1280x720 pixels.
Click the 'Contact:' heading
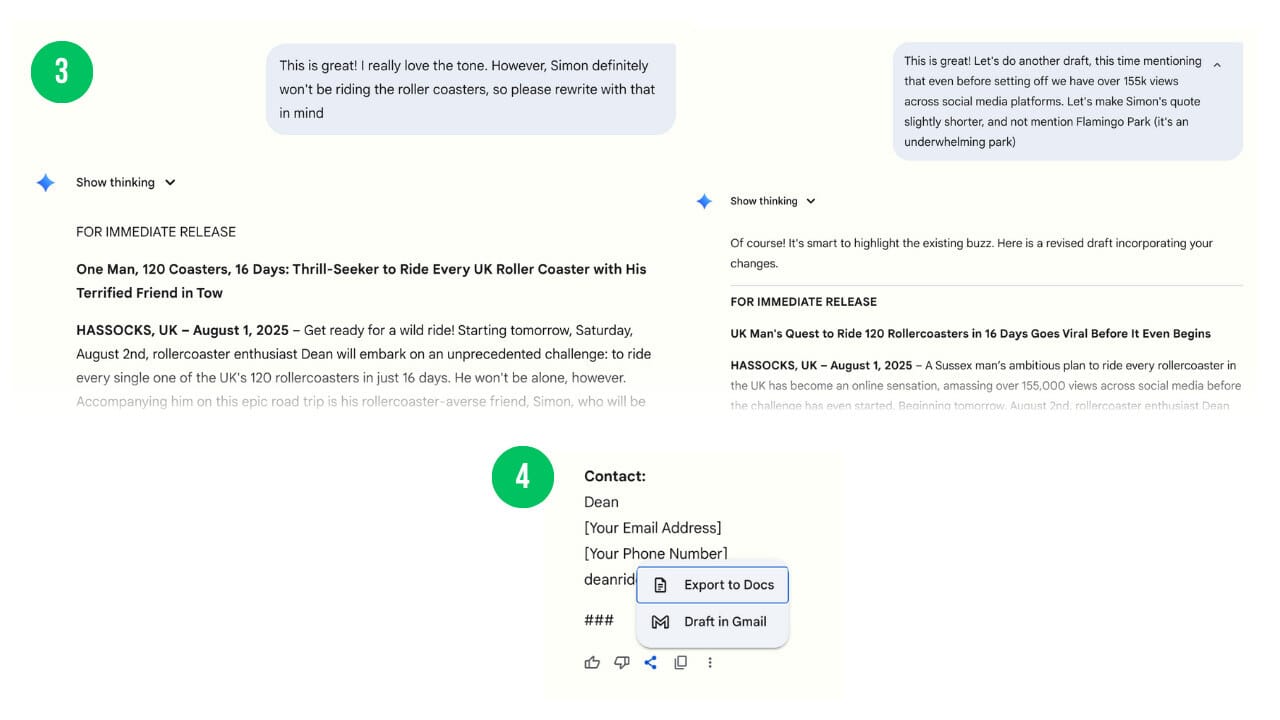coord(615,477)
